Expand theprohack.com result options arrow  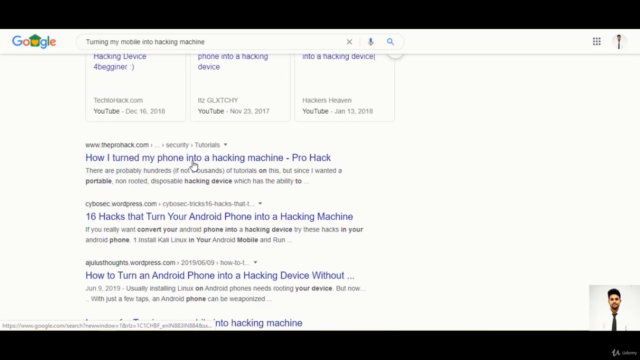(225, 145)
